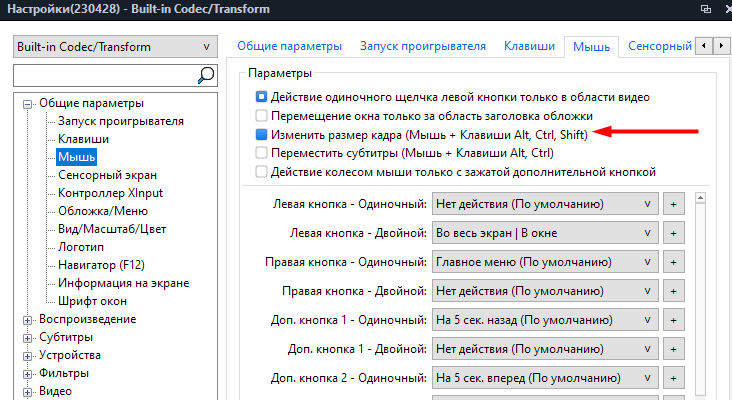The width and height of the screenshot is (732, 400).
Task: Click the search magnifier icon
Action: [x=206, y=75]
